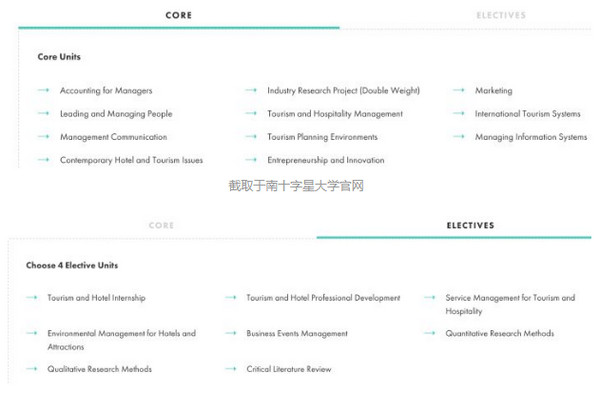Open Tourism and Hotel Professional Development

point(323,298)
